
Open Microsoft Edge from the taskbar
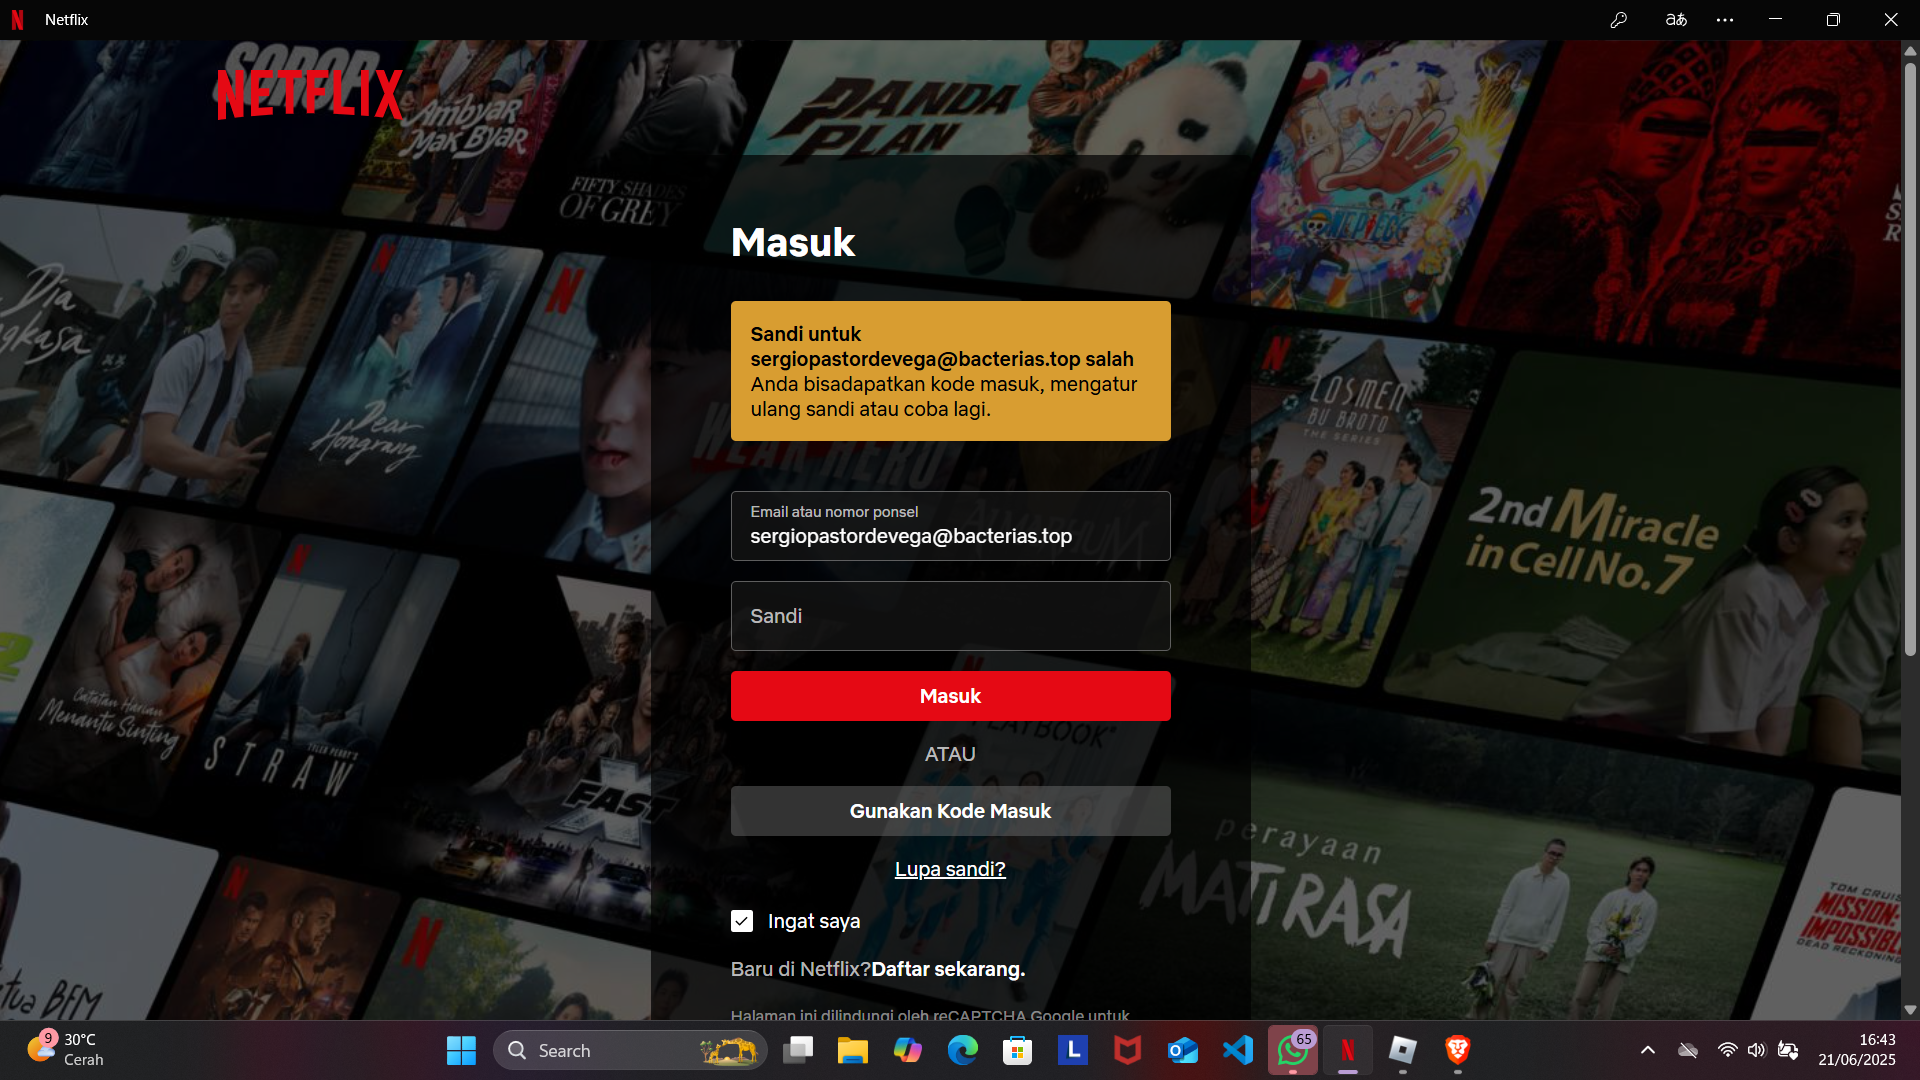pos(962,1050)
